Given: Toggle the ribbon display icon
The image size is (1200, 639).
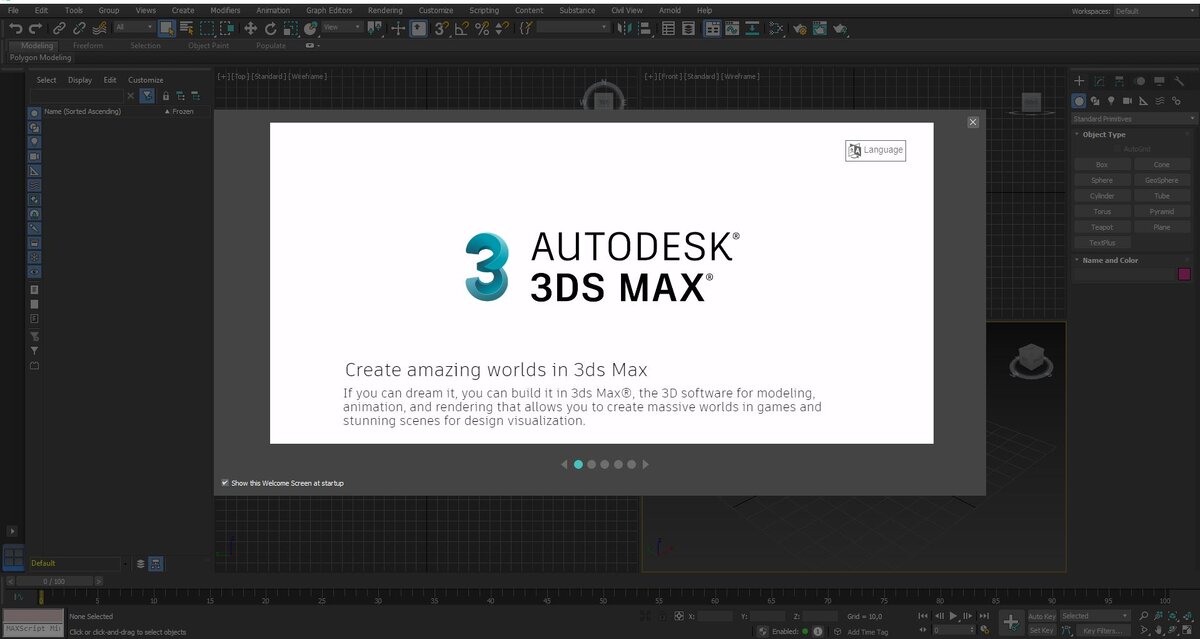Looking at the screenshot, I should click(712, 29).
